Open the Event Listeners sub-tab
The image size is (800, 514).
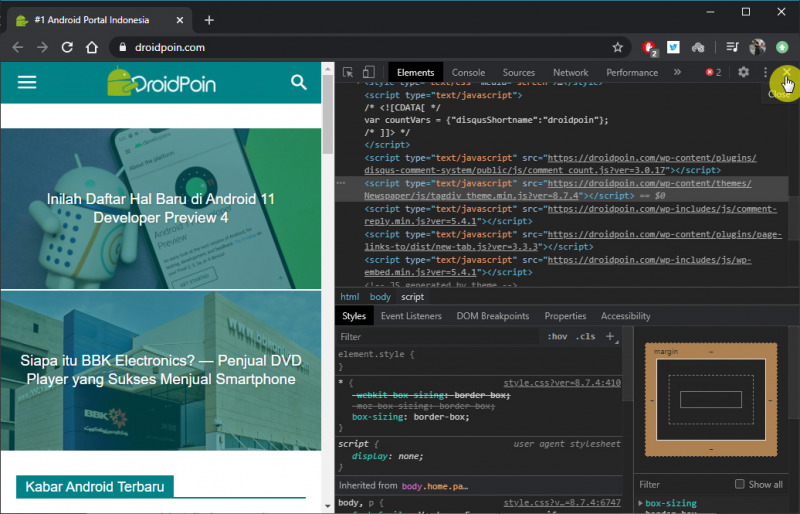411,316
